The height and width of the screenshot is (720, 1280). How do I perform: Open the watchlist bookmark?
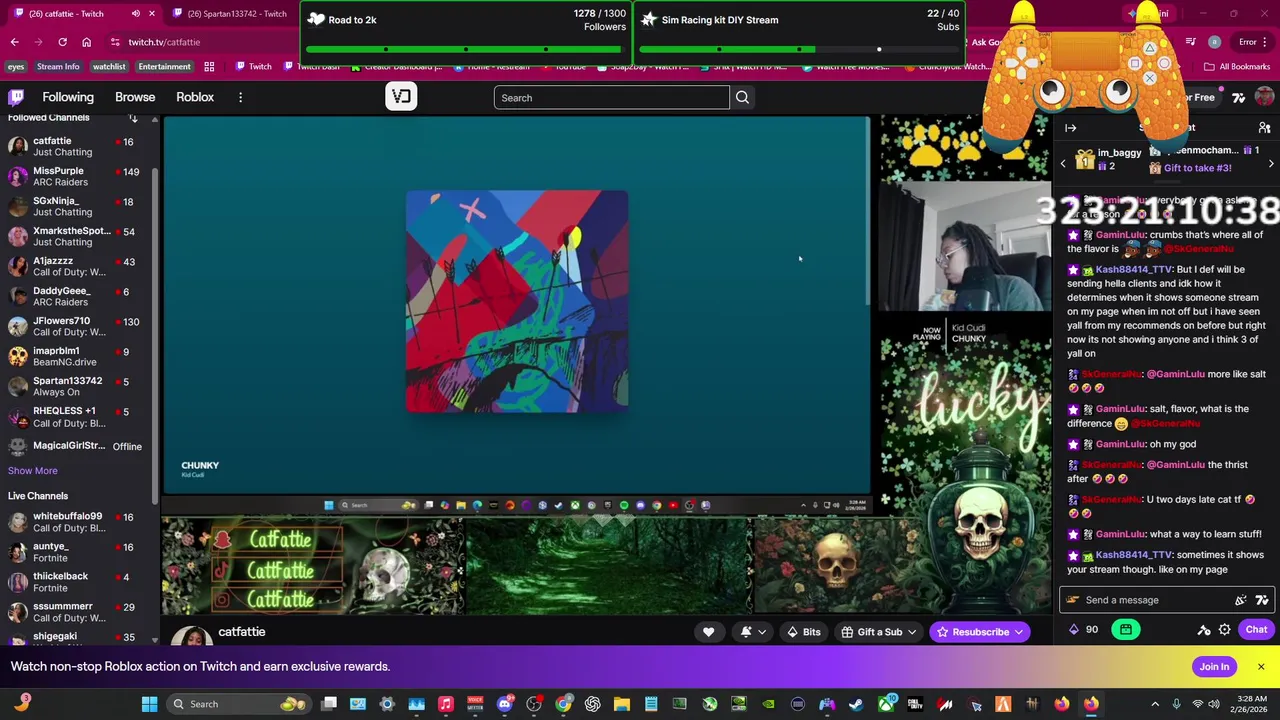click(109, 67)
